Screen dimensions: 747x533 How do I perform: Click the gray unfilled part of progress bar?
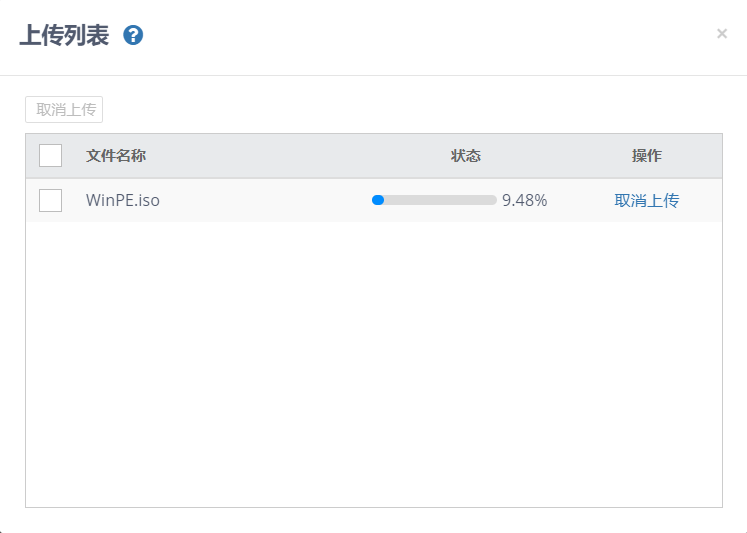440,200
